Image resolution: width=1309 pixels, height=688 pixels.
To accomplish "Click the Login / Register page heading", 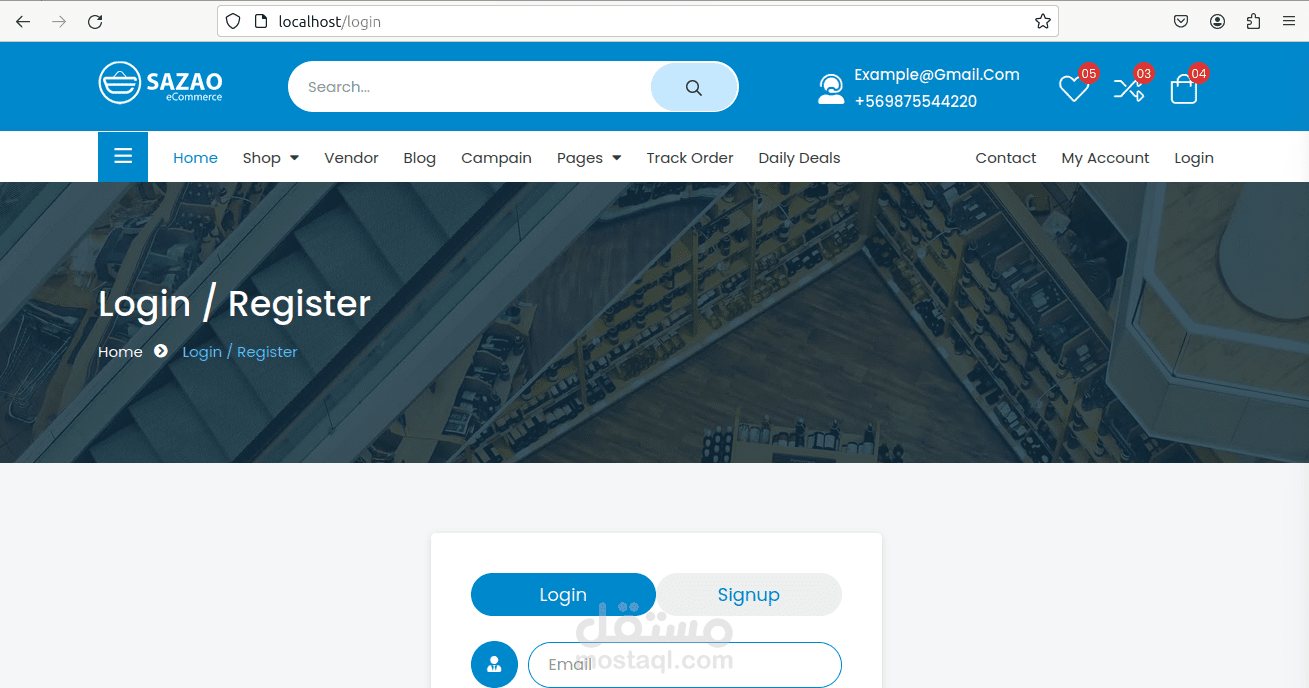I will click(x=235, y=303).
